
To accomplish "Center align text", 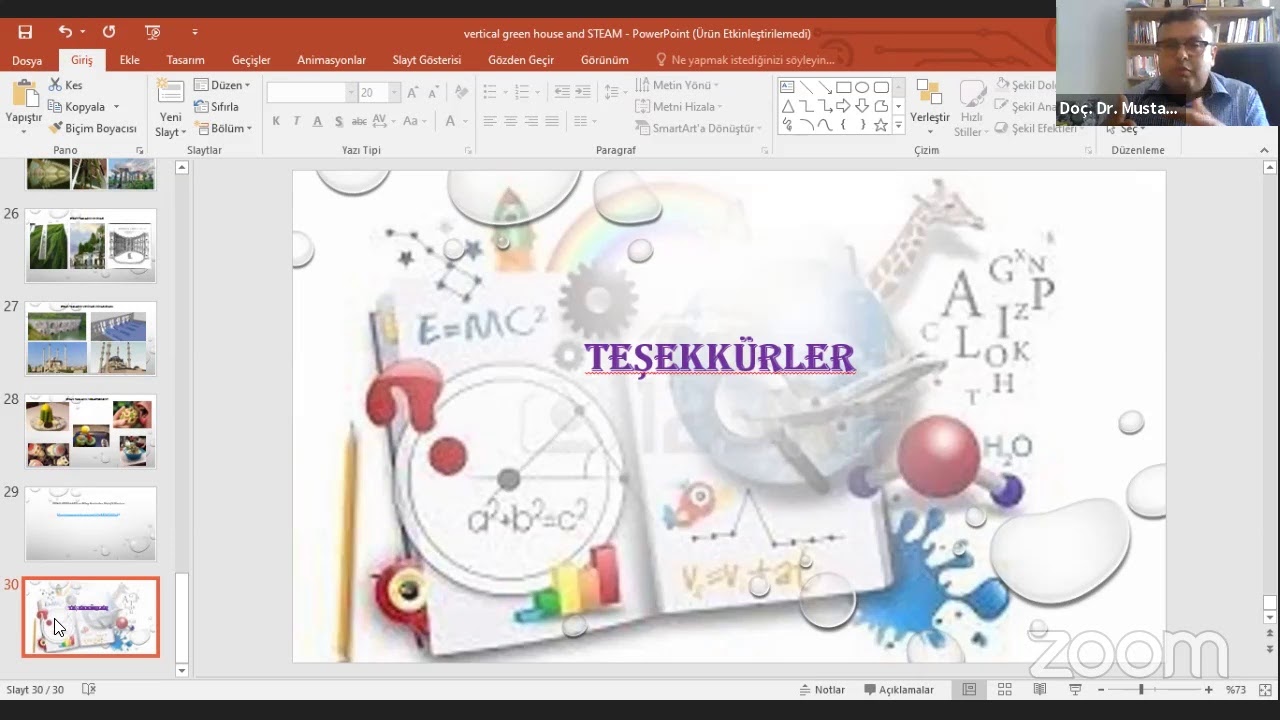I will (510, 121).
